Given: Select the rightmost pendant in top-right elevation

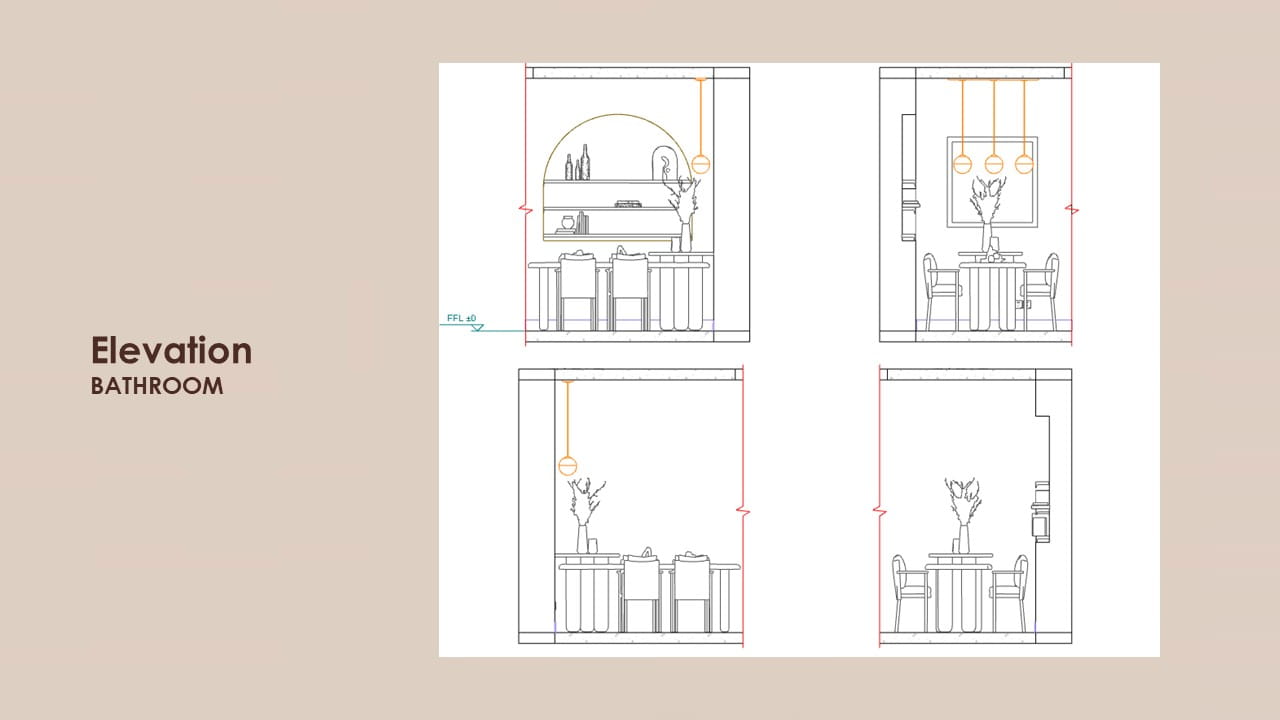Looking at the screenshot, I should [x=1024, y=164].
